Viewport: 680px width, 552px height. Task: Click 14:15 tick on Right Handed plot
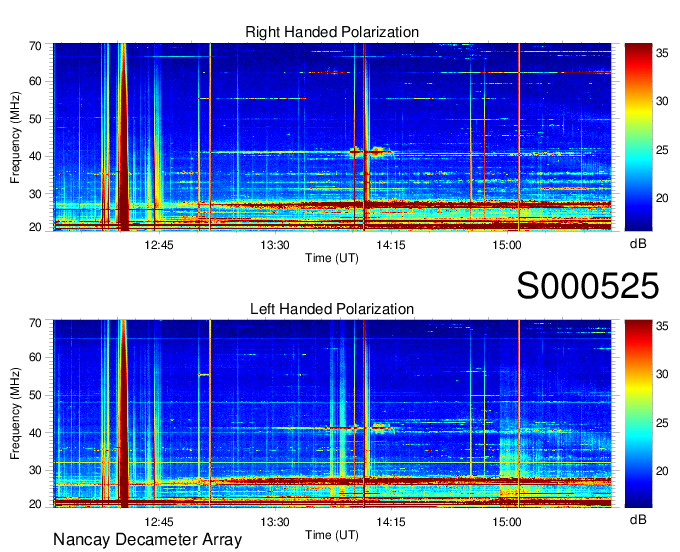(x=391, y=245)
